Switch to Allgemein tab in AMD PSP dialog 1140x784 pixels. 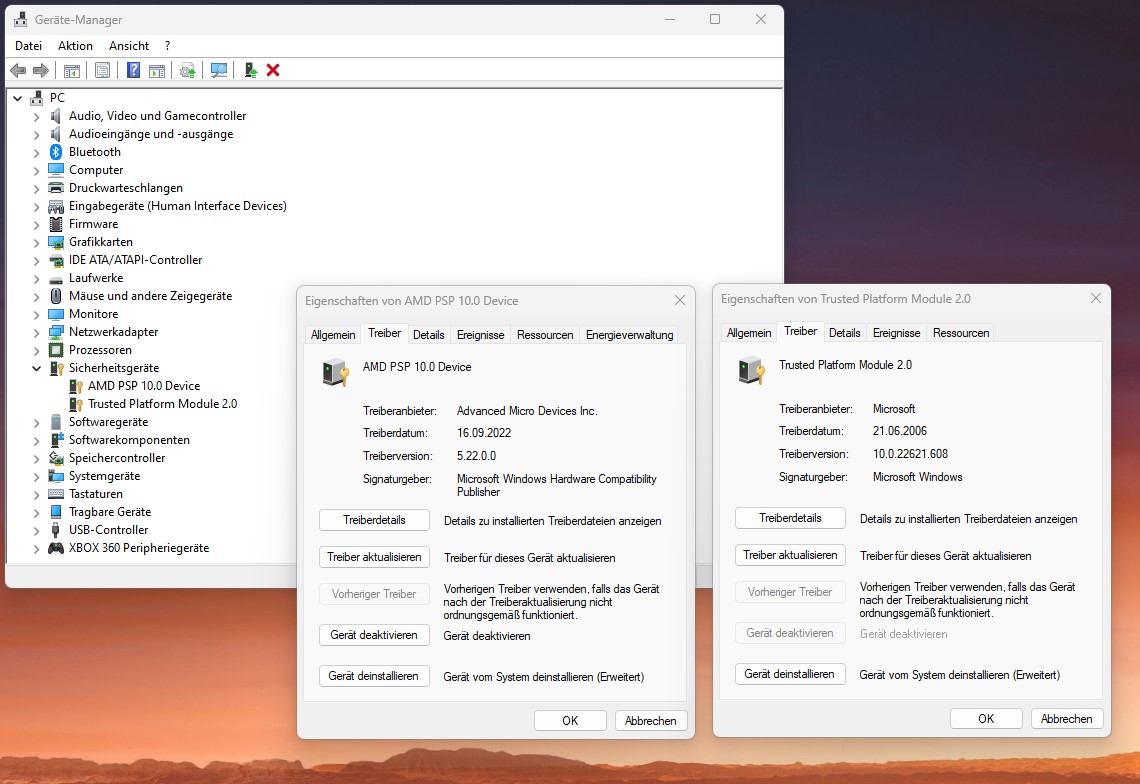coord(333,335)
